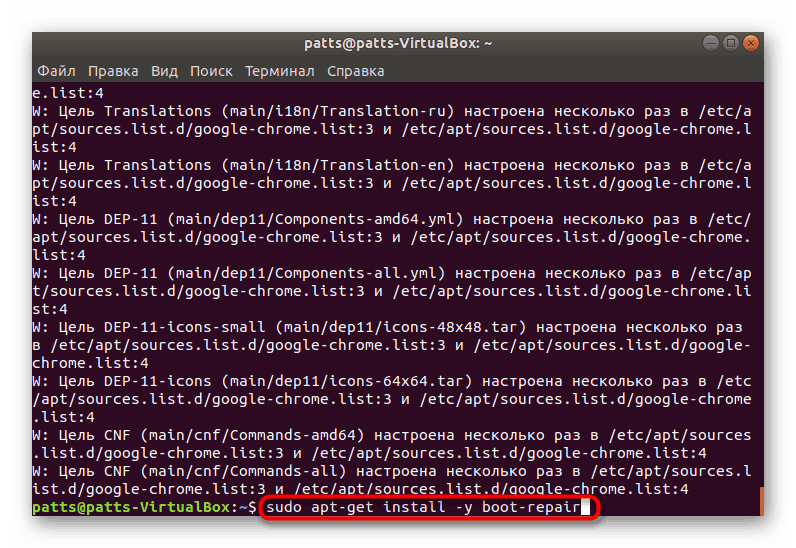
Task: Click the text cursor block after boot-repair
Action: tap(585, 507)
